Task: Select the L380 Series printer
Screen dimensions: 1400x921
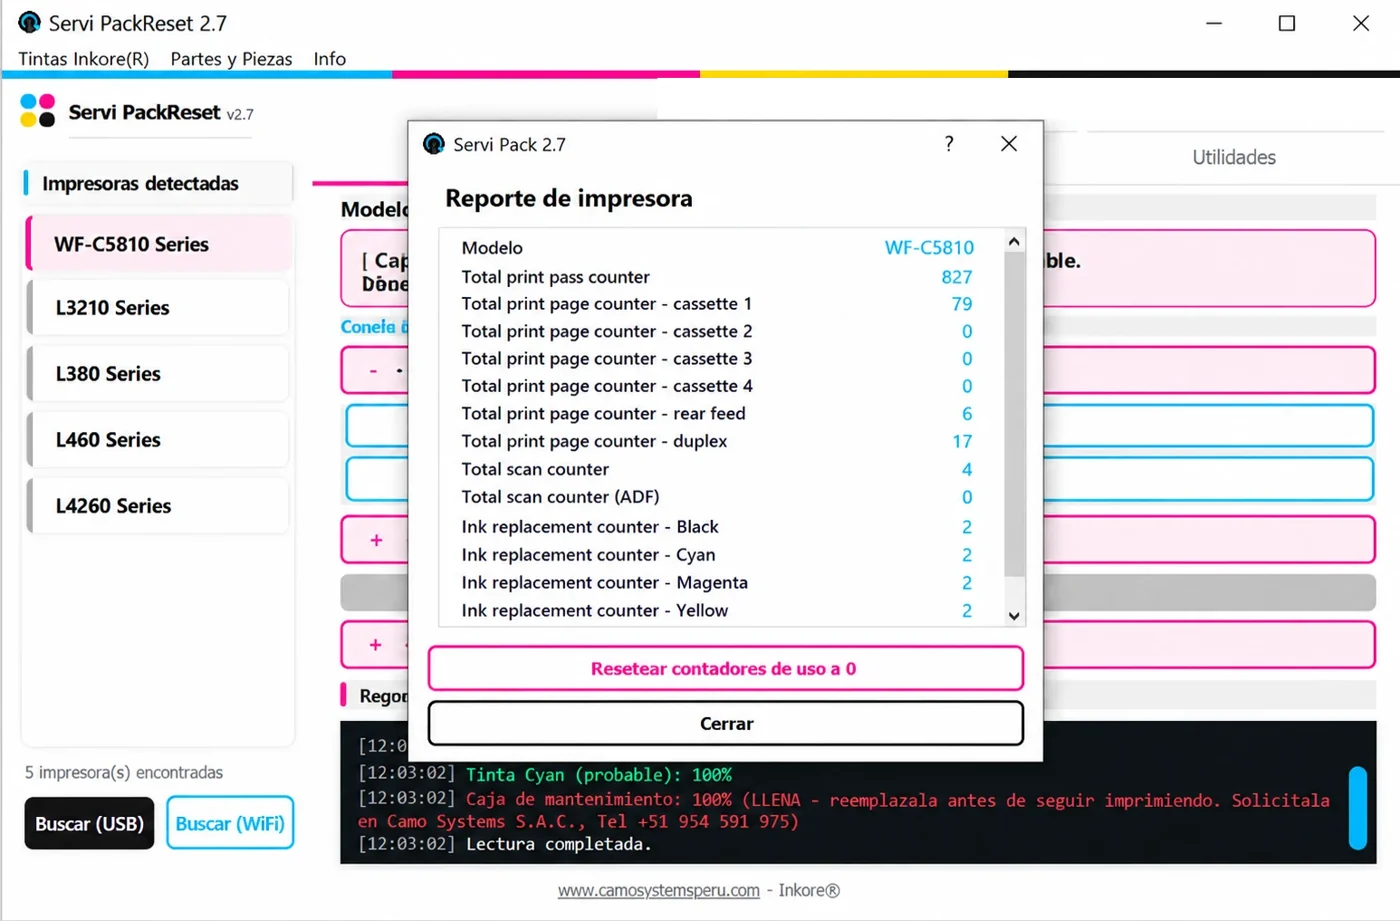Action: pos(159,374)
